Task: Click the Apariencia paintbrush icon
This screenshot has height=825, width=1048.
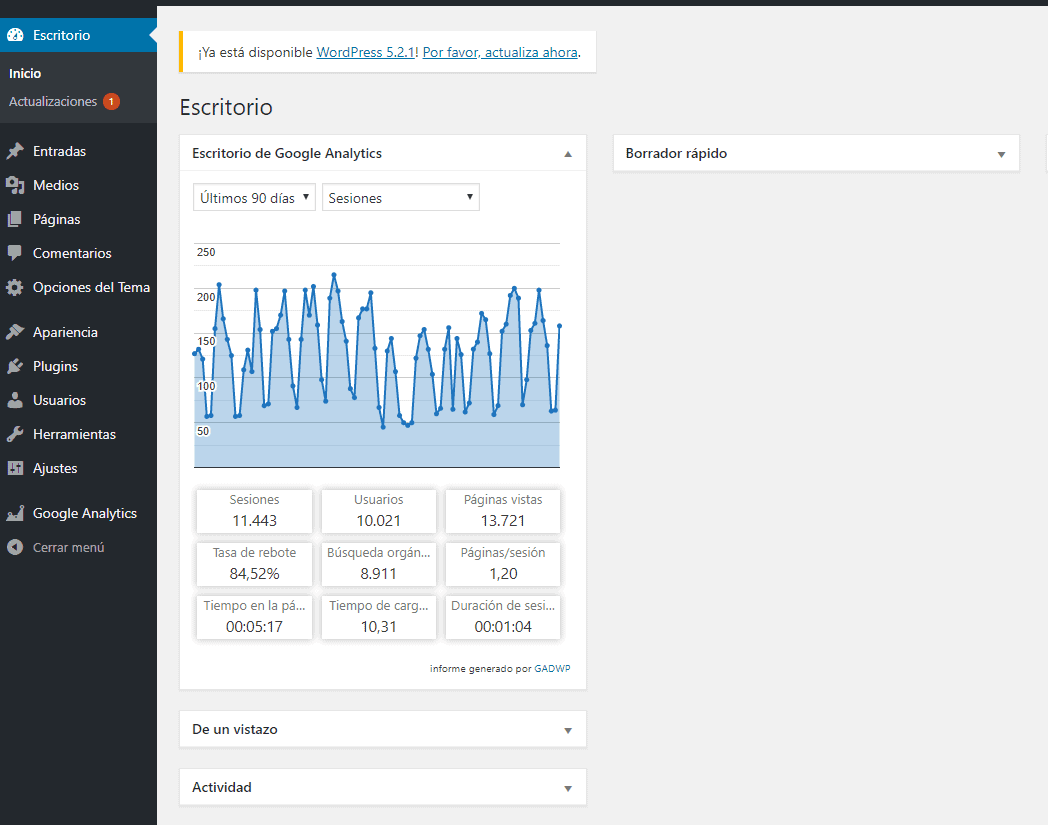Action: tap(15, 333)
